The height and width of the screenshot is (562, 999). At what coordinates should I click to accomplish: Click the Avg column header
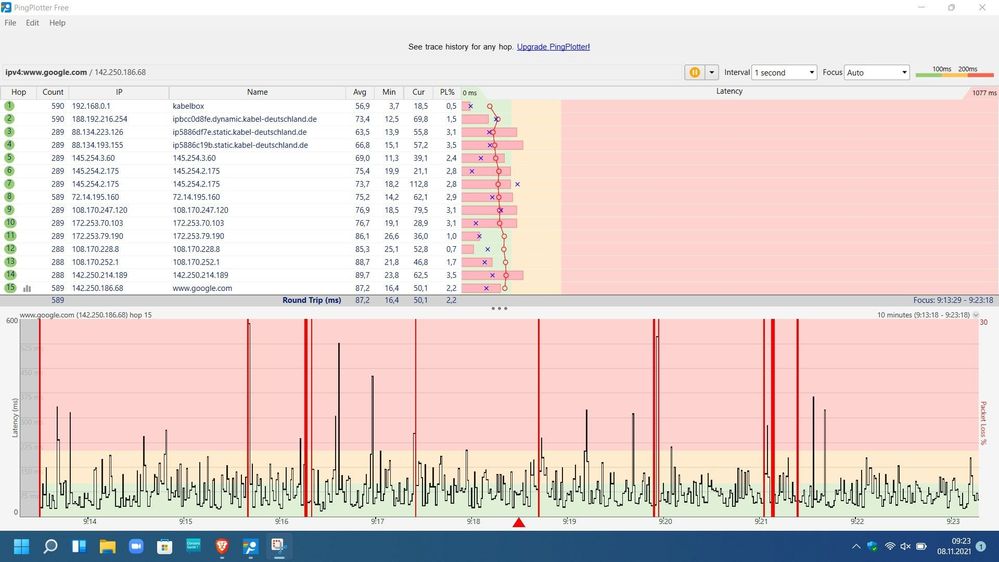coord(360,92)
